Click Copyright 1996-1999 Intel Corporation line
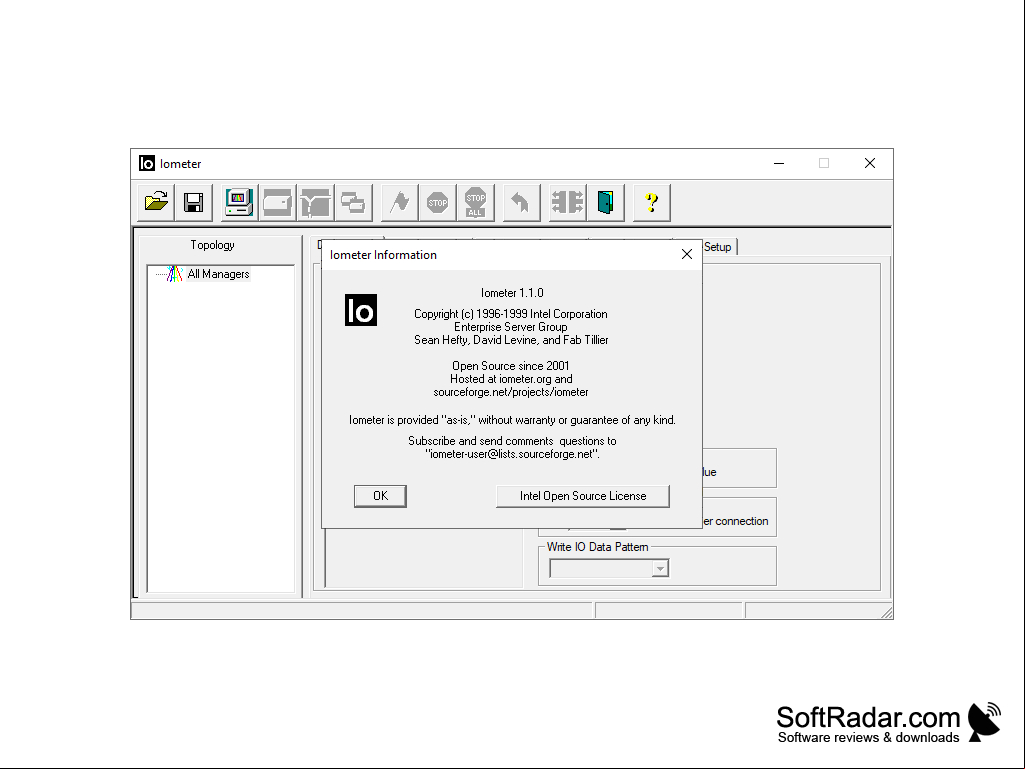 (511, 314)
